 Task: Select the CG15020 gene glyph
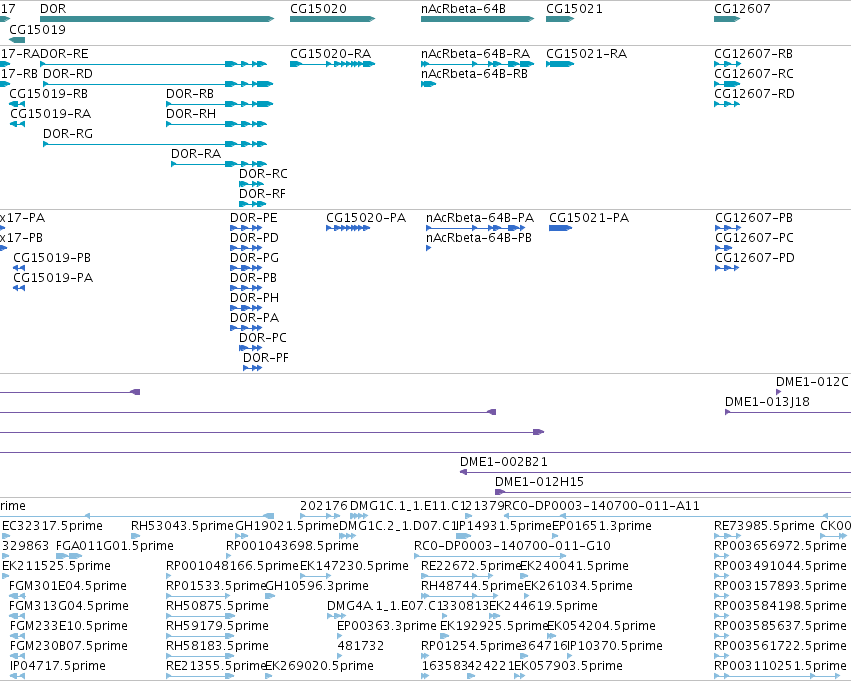click(332, 19)
